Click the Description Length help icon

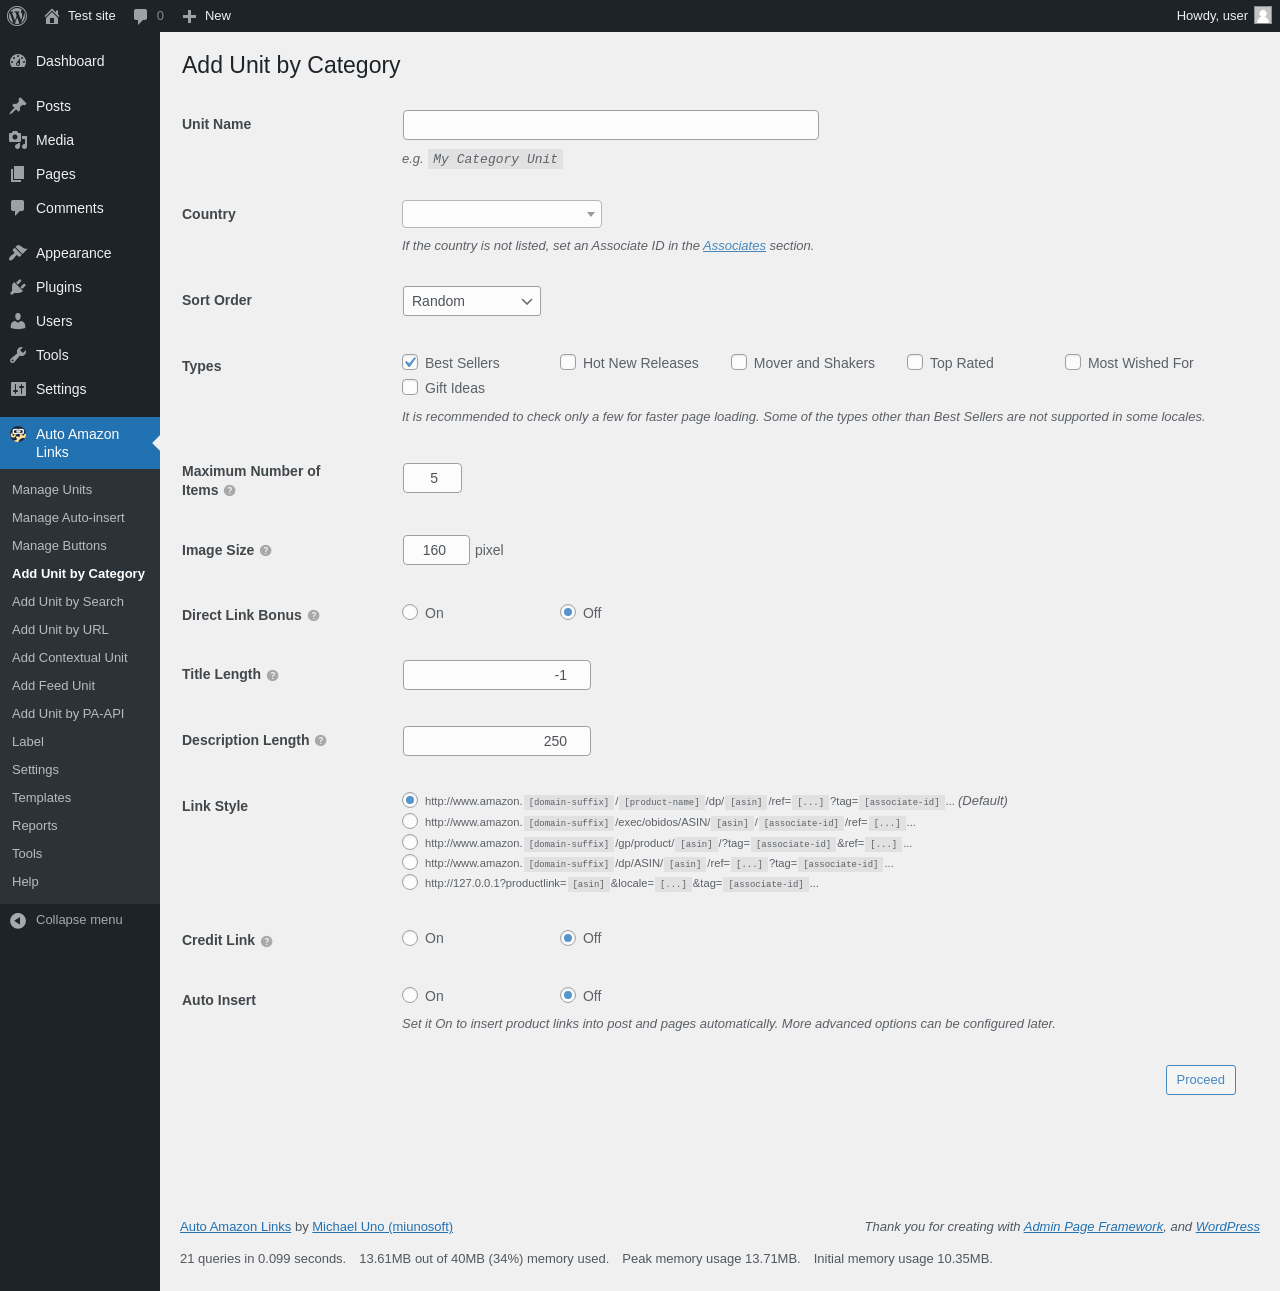(321, 741)
